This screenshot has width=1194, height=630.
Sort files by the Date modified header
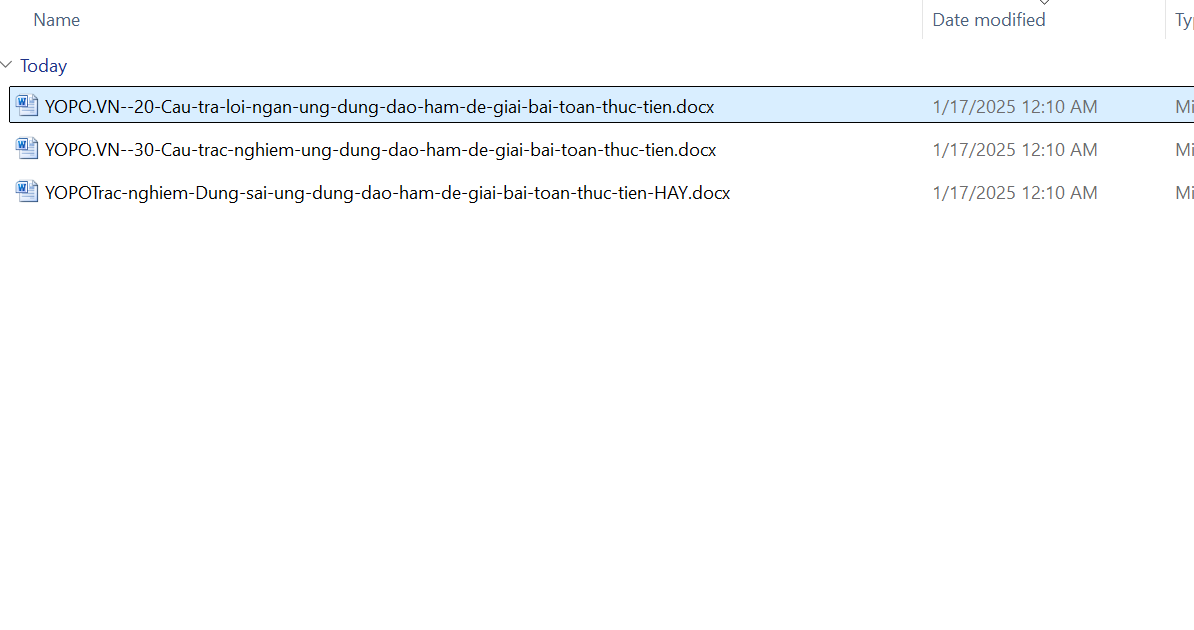988,20
